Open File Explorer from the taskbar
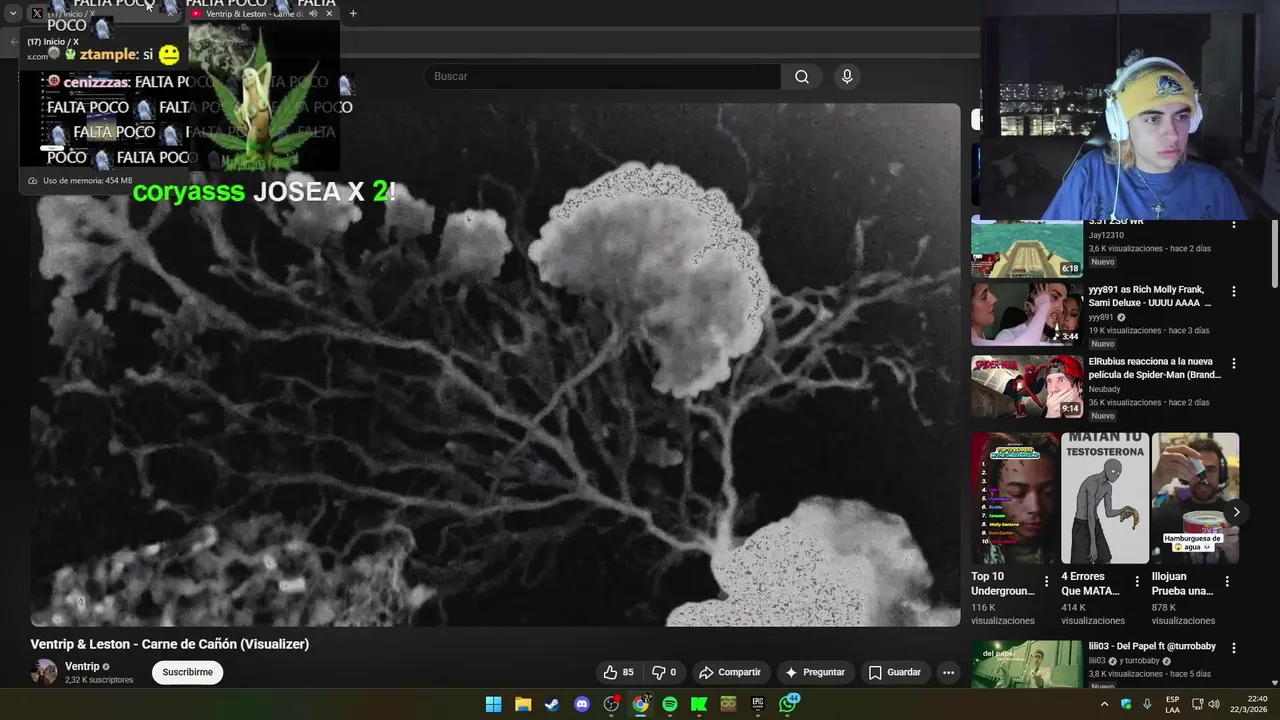The width and height of the screenshot is (1280, 720). 523,704
